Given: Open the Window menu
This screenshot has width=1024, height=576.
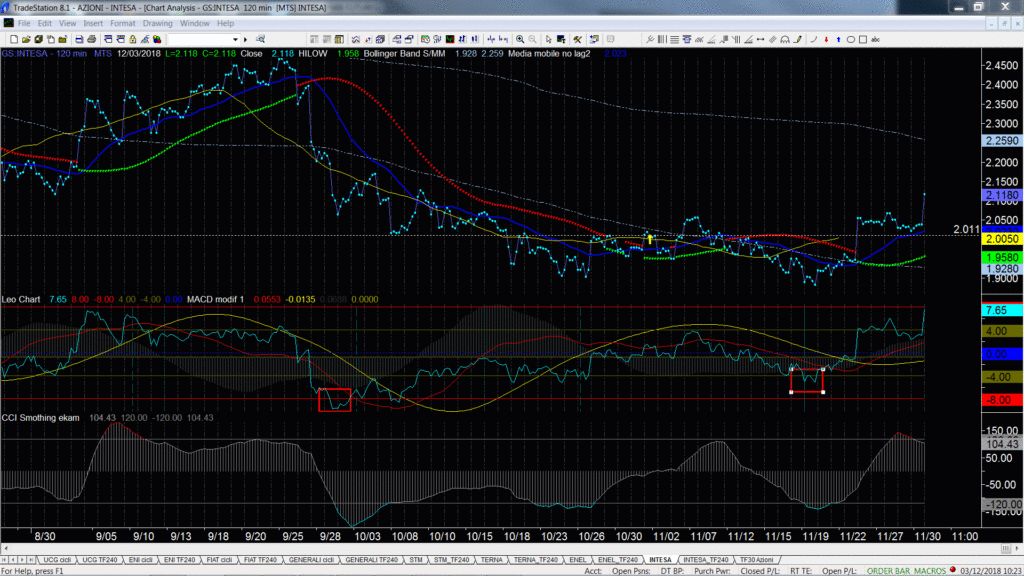Looking at the screenshot, I should coord(195,24).
